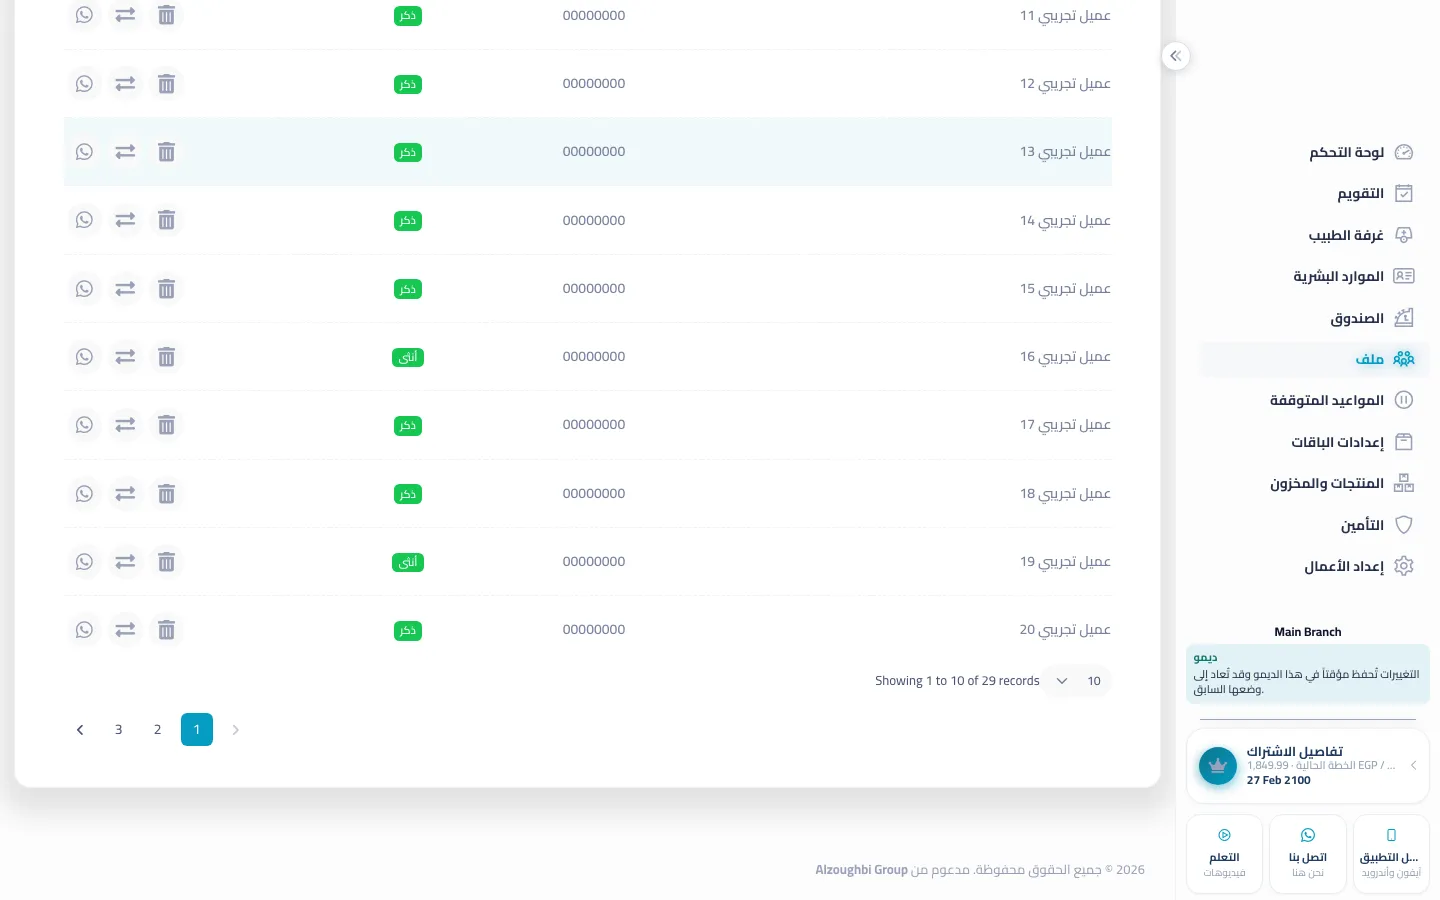This screenshot has height=900, width=1440.
Task: Expand تفاصيل الاشتراك subscription arrow
Action: [x=1413, y=765]
